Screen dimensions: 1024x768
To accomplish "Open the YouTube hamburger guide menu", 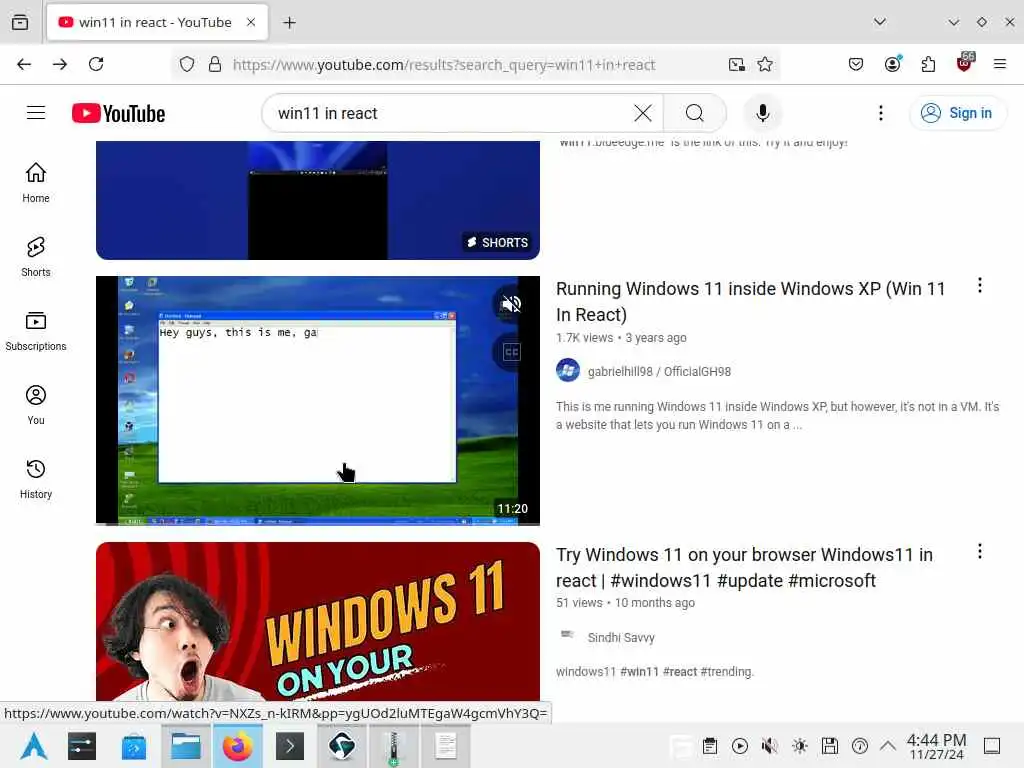I will (36, 113).
